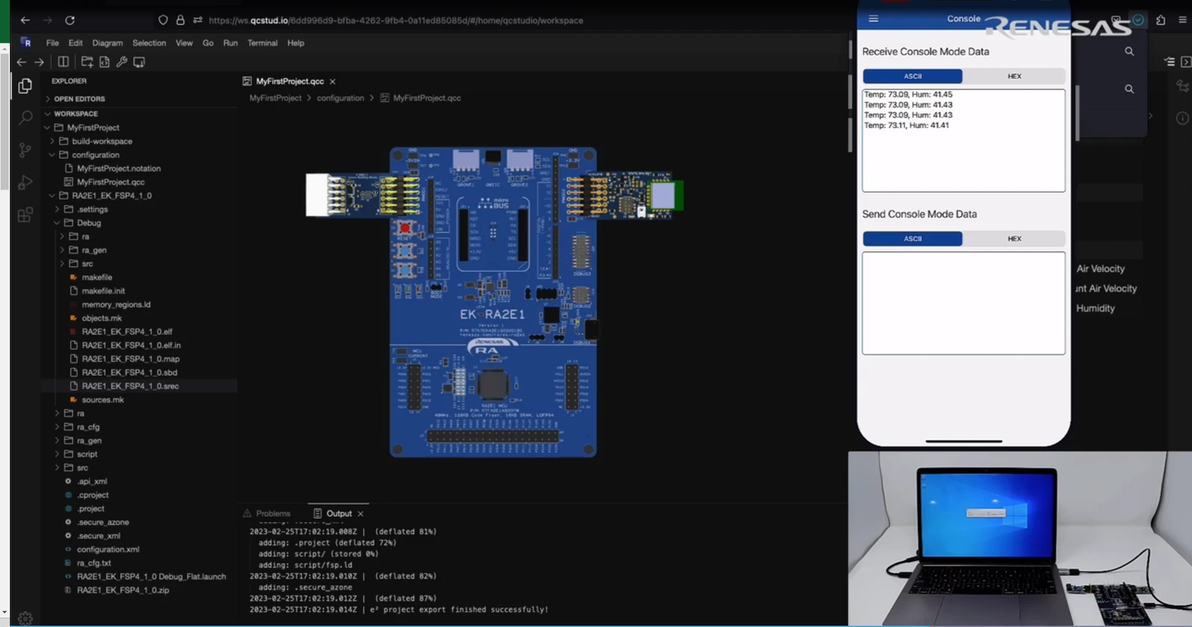This screenshot has height=627, width=1192.
Task: Open configuration.xml file
Action: pos(108,549)
